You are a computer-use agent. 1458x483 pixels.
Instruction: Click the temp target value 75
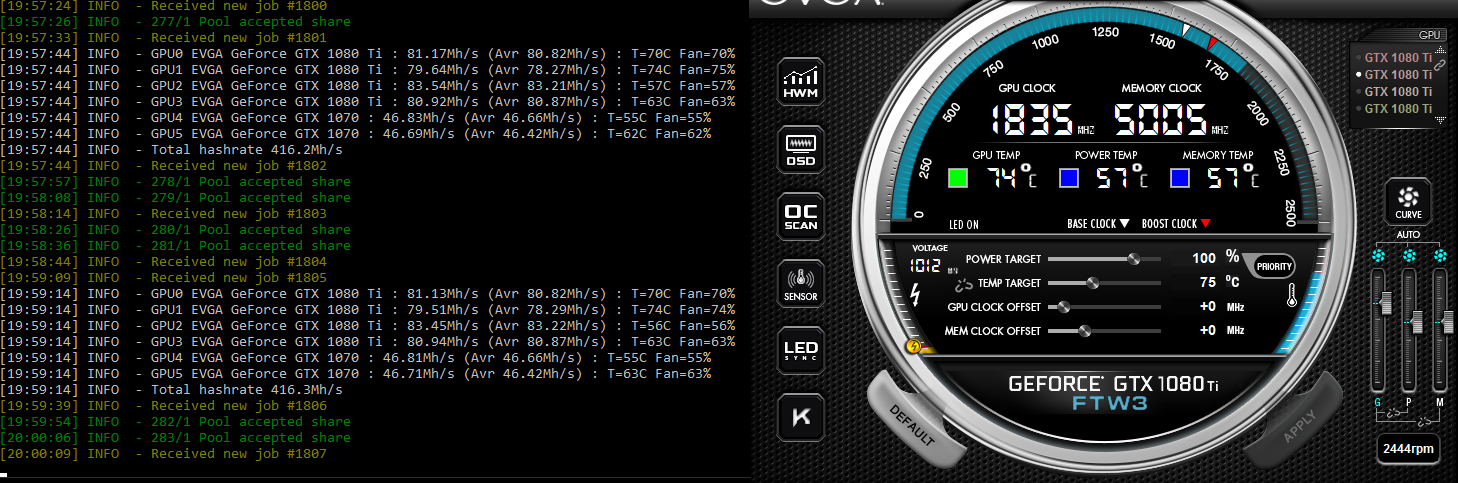pyautogui.click(x=1208, y=283)
